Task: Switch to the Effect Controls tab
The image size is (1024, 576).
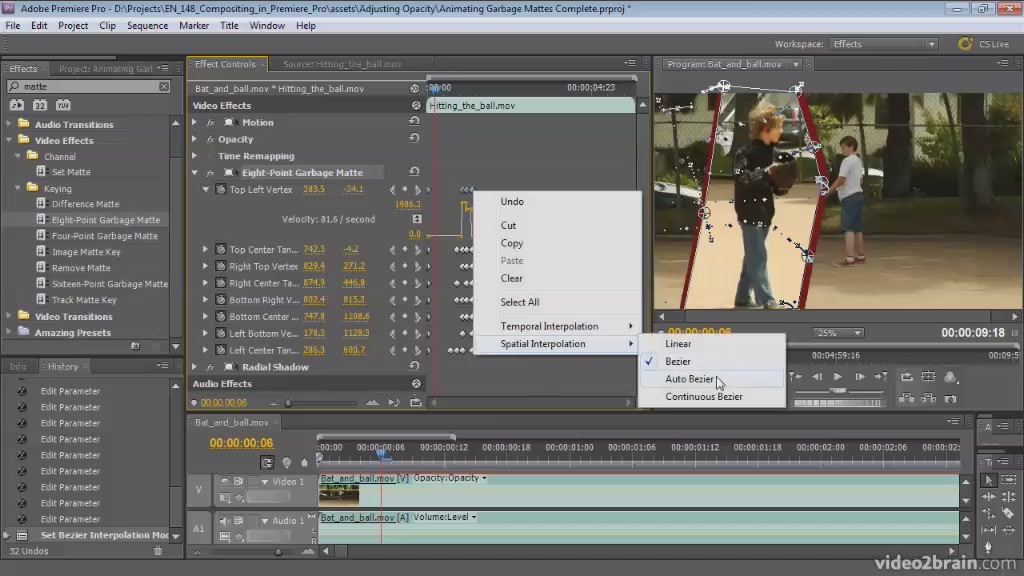Action: 225,64
